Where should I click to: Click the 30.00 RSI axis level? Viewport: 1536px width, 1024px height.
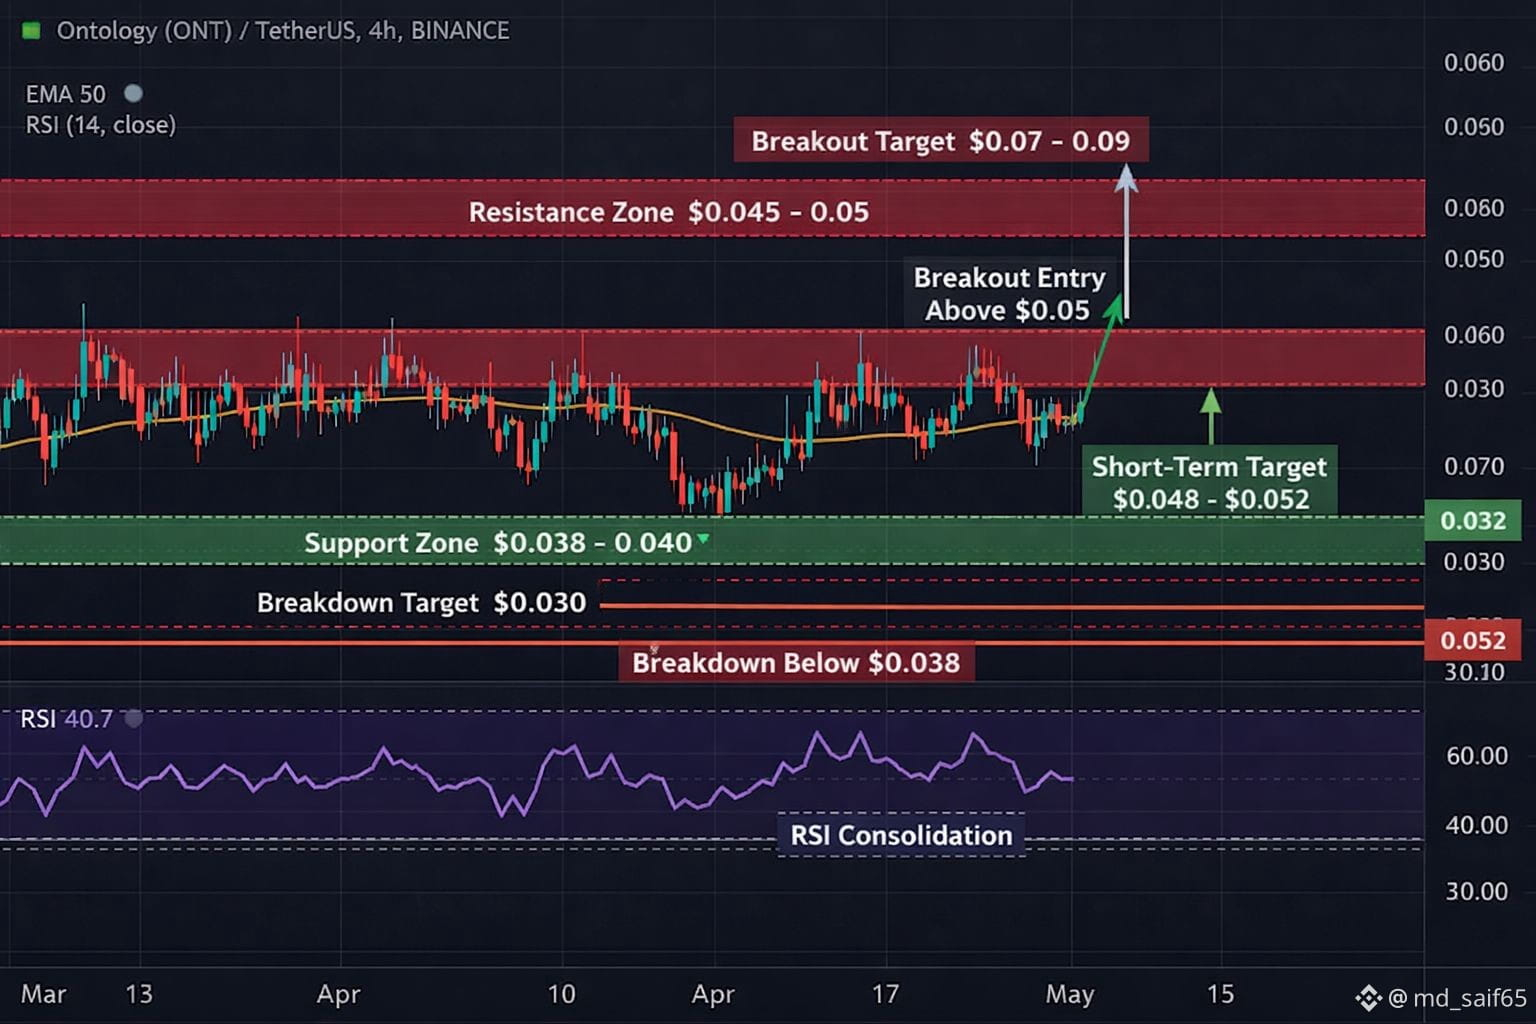(1477, 891)
